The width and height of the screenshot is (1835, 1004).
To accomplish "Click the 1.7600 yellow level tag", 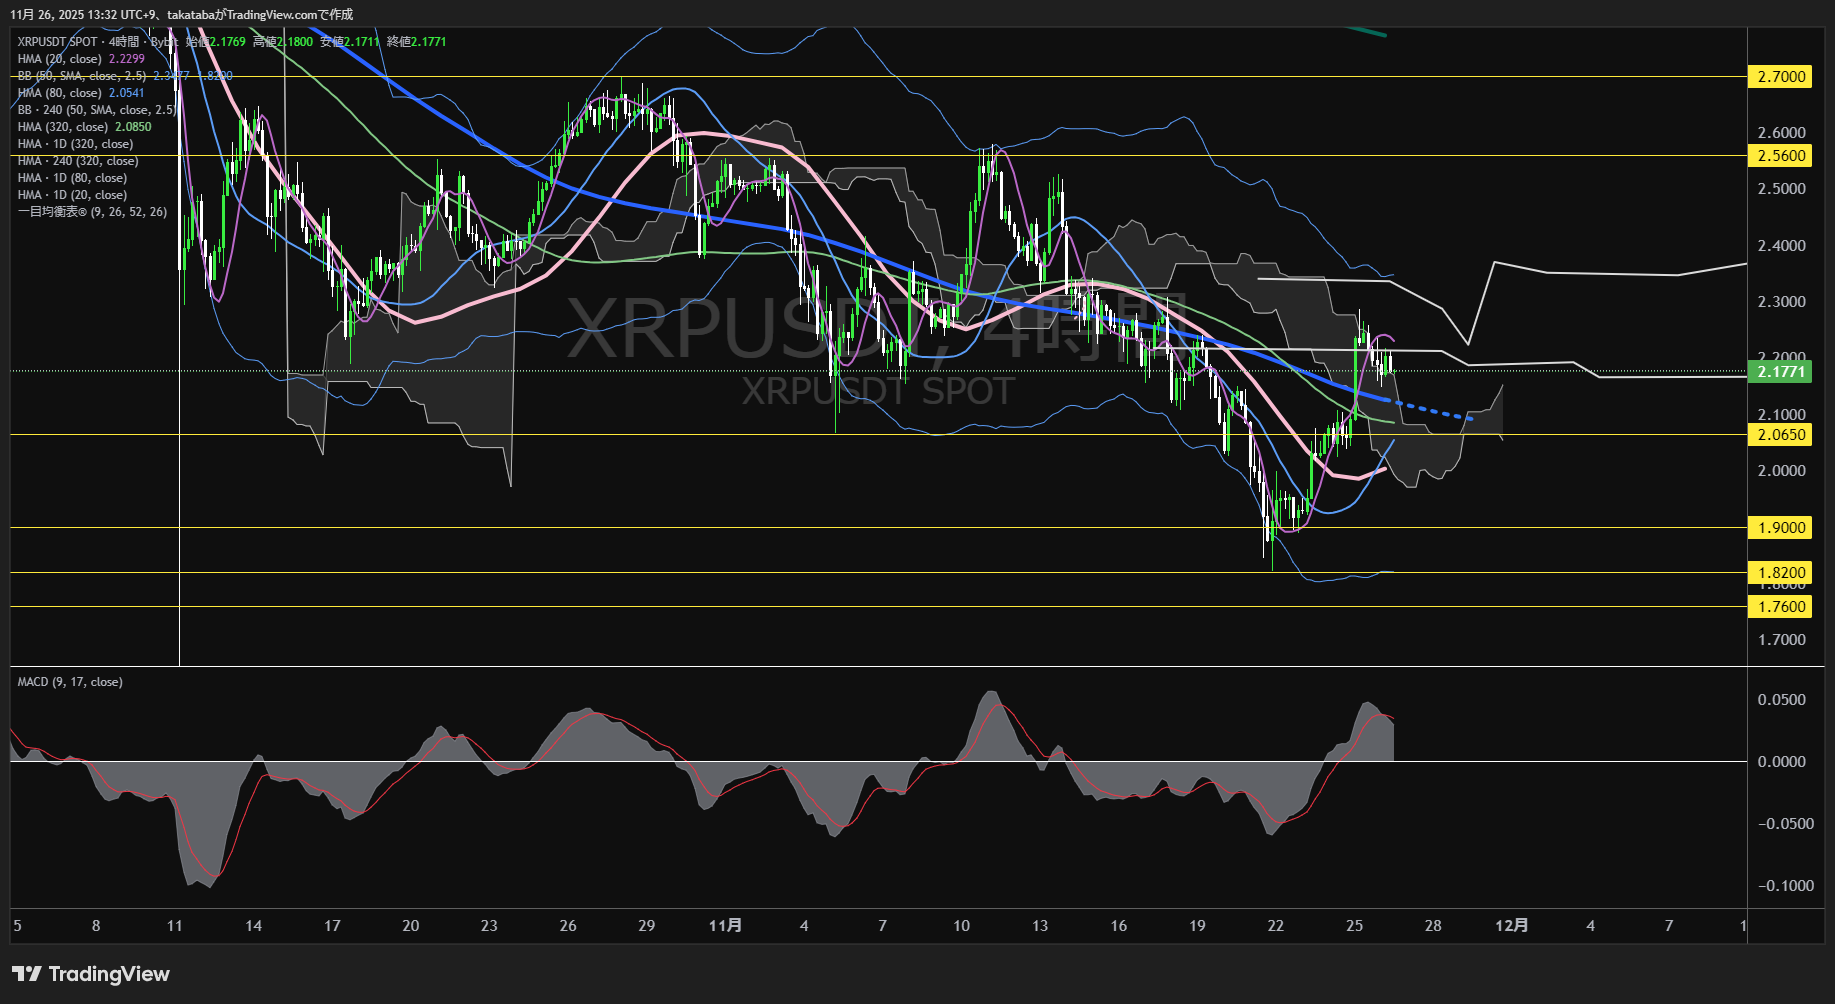I will [x=1780, y=606].
